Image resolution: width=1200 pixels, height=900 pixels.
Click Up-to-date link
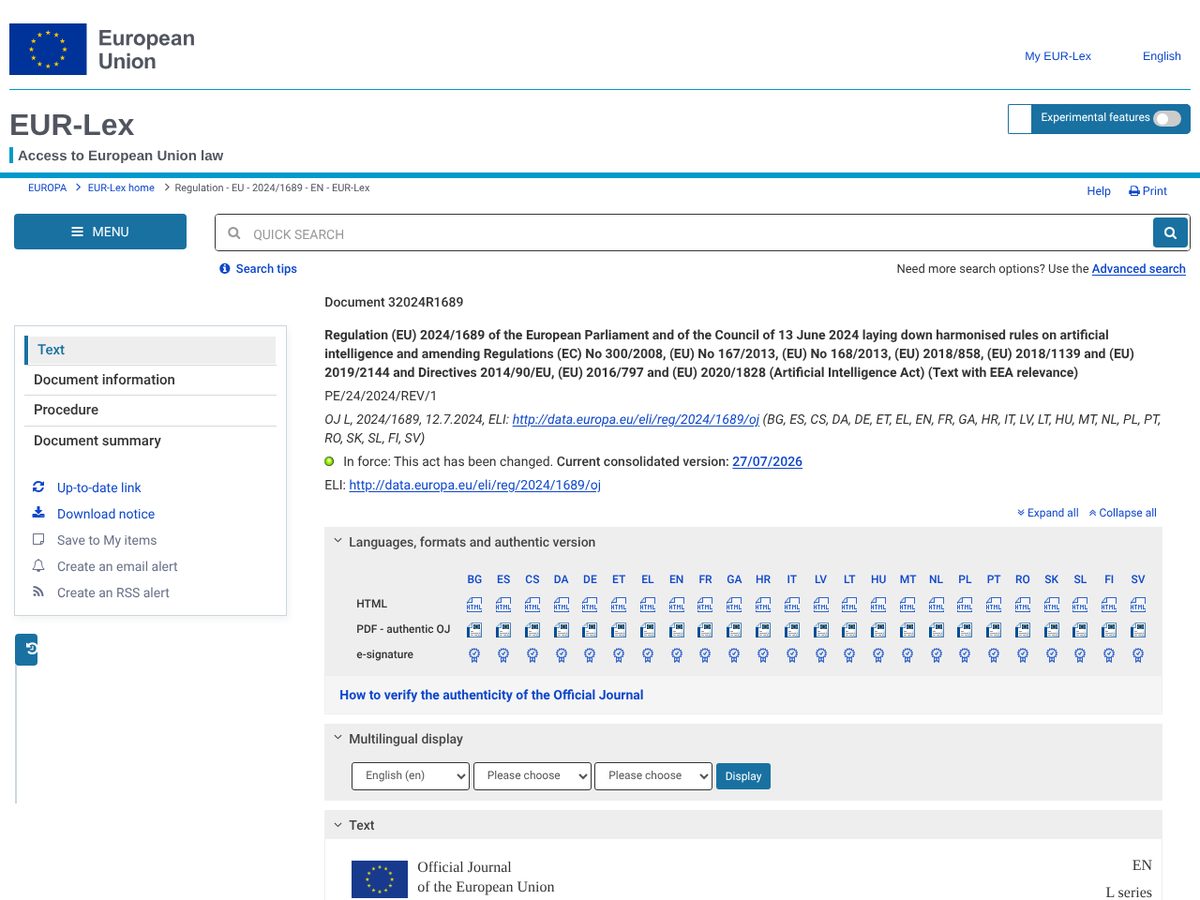pyautogui.click(x=98, y=488)
